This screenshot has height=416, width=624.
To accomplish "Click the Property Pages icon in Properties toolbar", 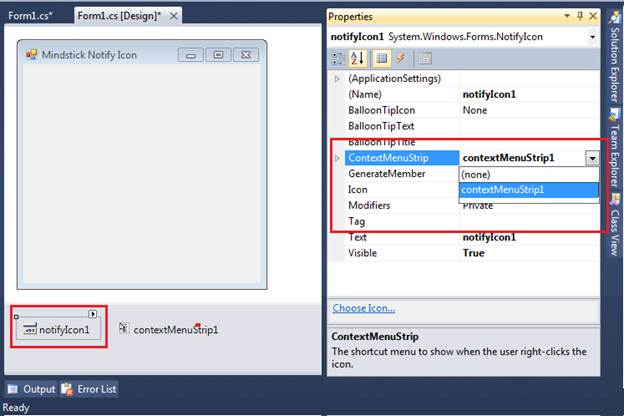I will point(425,59).
